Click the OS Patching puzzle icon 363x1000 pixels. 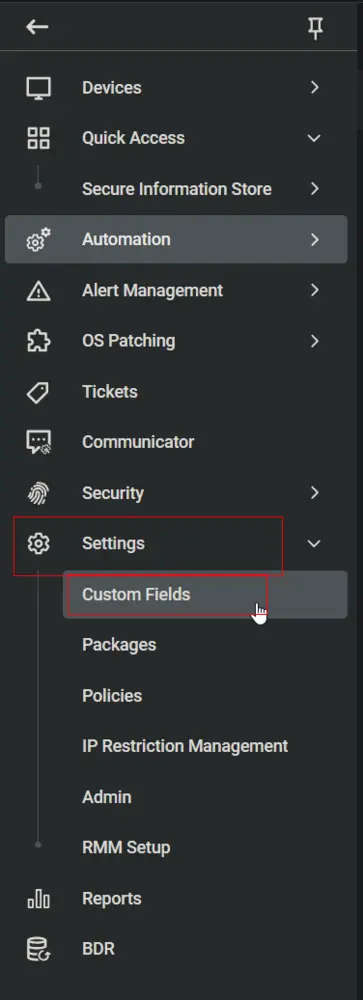click(38, 341)
